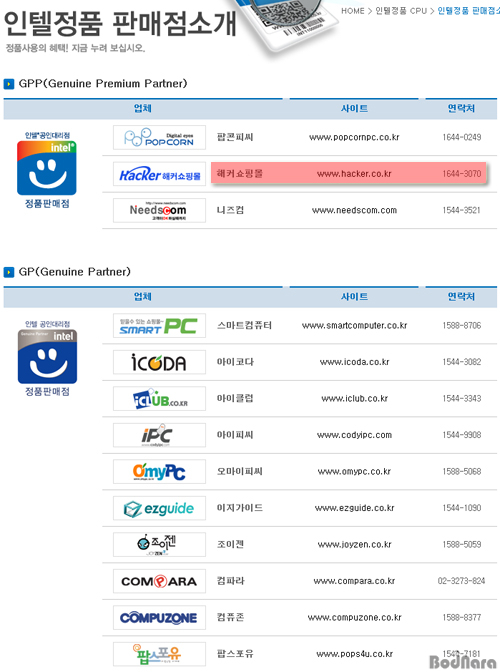The width and height of the screenshot is (500, 672).
Task: Open the Smart PC logo
Action: tap(159, 326)
